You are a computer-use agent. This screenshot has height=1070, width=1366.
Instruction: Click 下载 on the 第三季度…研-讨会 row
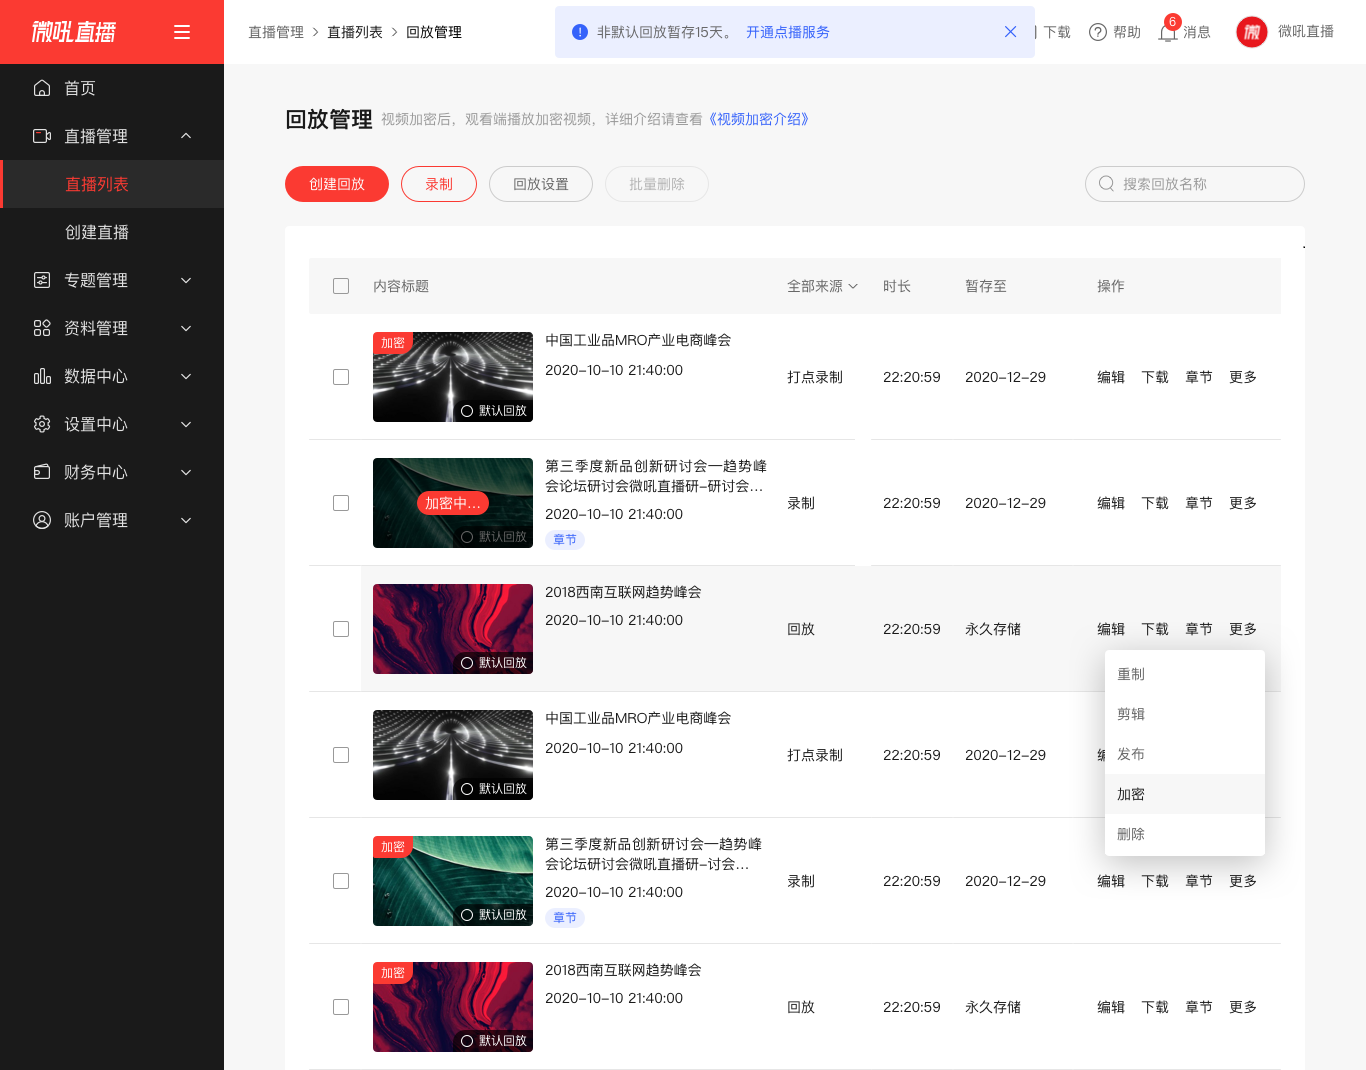pyautogui.click(x=1155, y=881)
